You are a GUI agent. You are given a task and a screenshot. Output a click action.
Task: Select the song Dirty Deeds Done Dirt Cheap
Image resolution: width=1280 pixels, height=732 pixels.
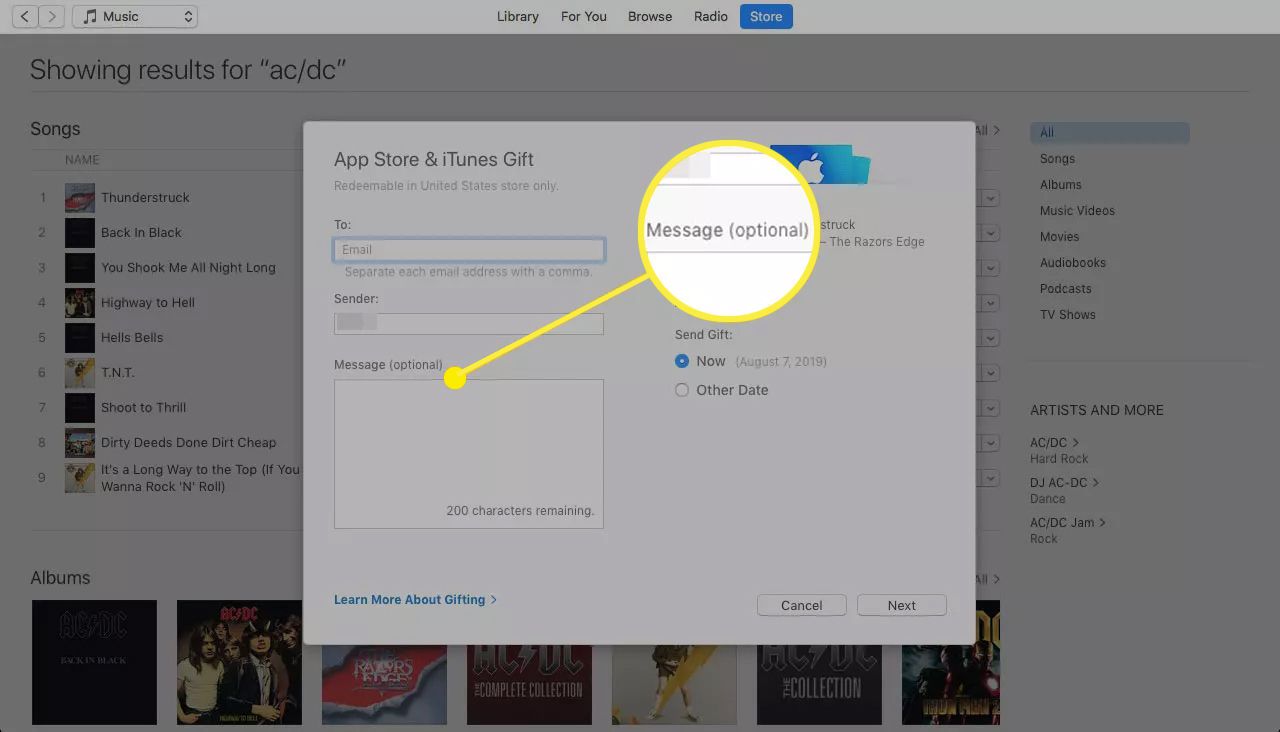tap(188, 442)
